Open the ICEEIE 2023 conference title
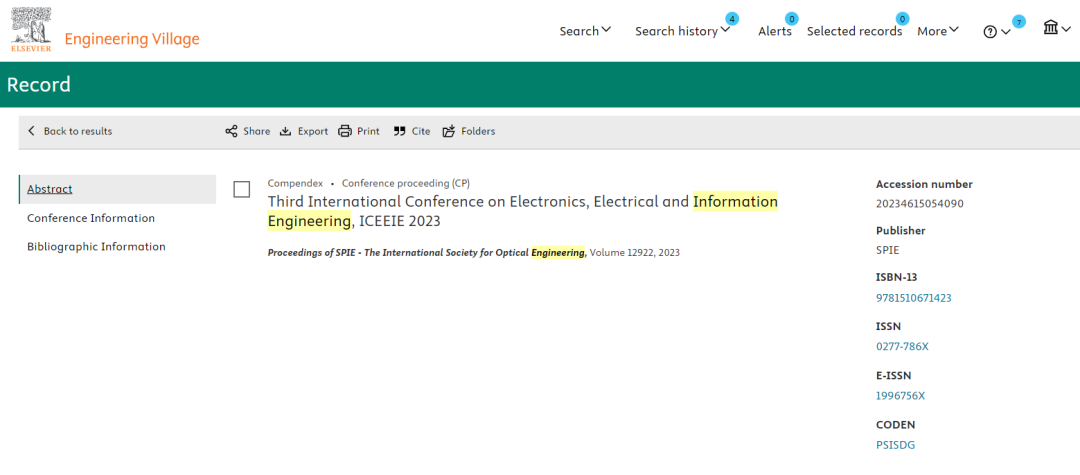The height and width of the screenshot is (475, 1080). coord(523,211)
